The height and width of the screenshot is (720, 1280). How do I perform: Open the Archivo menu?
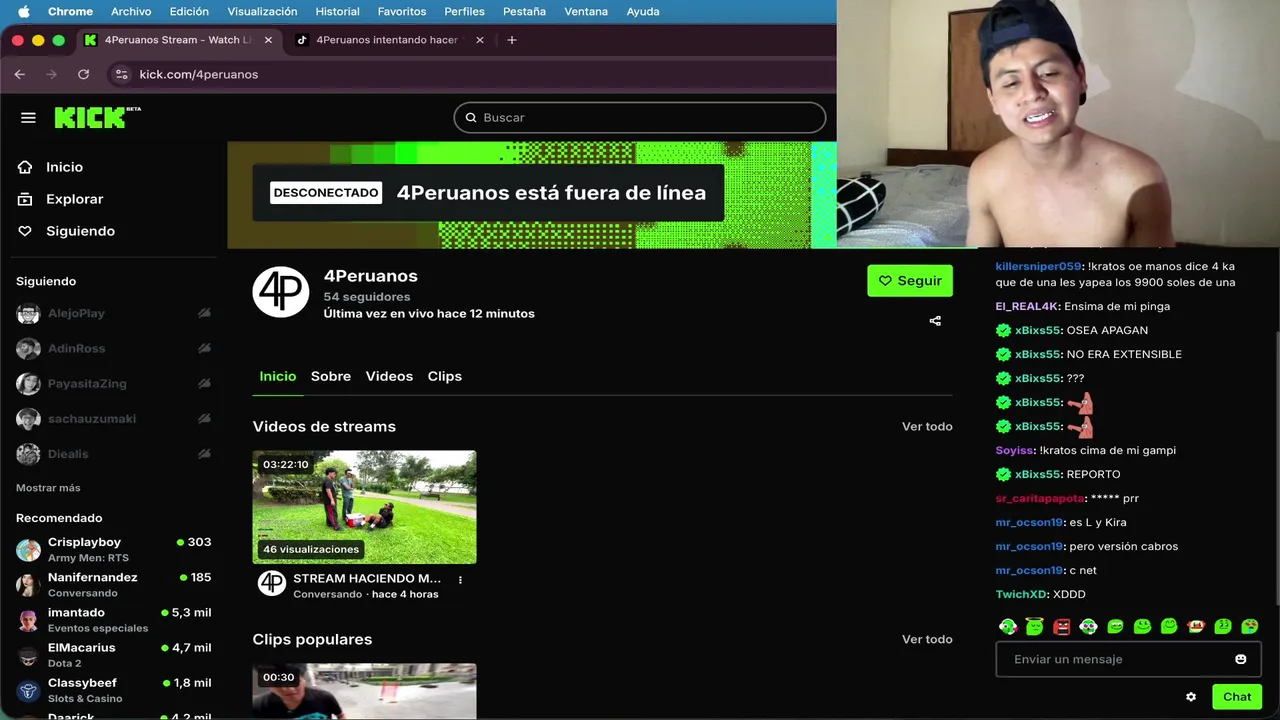[131, 11]
